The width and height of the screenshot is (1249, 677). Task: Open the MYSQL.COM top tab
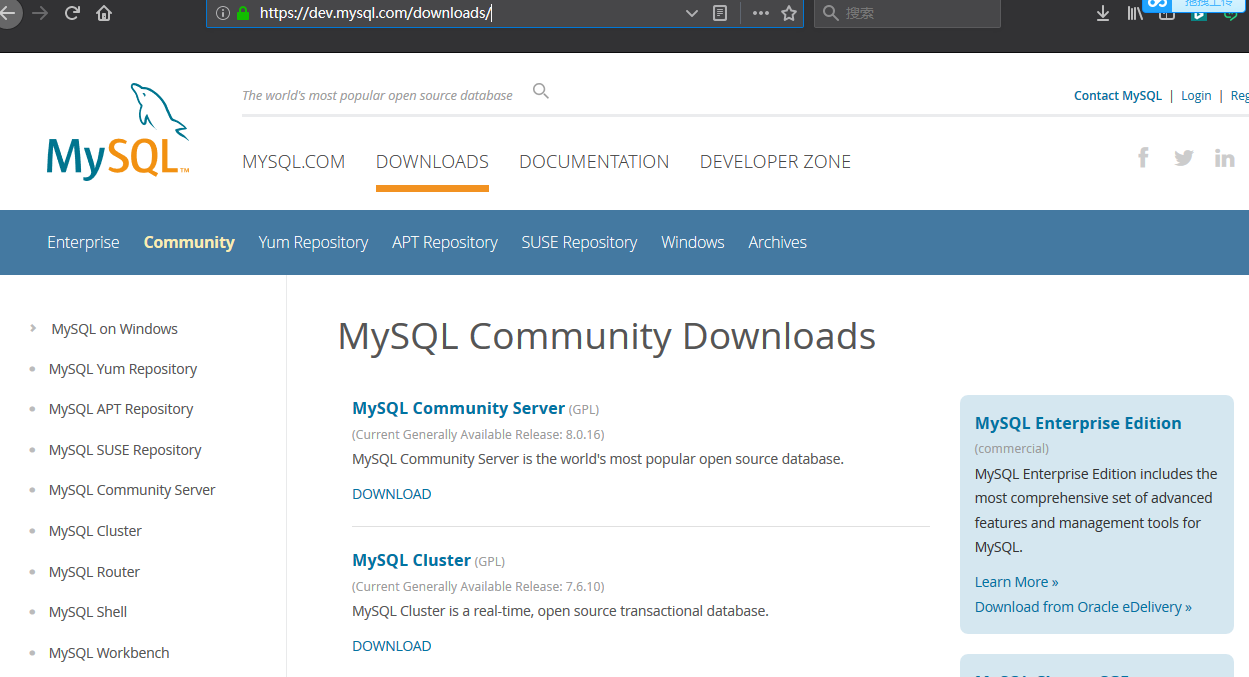(x=293, y=162)
